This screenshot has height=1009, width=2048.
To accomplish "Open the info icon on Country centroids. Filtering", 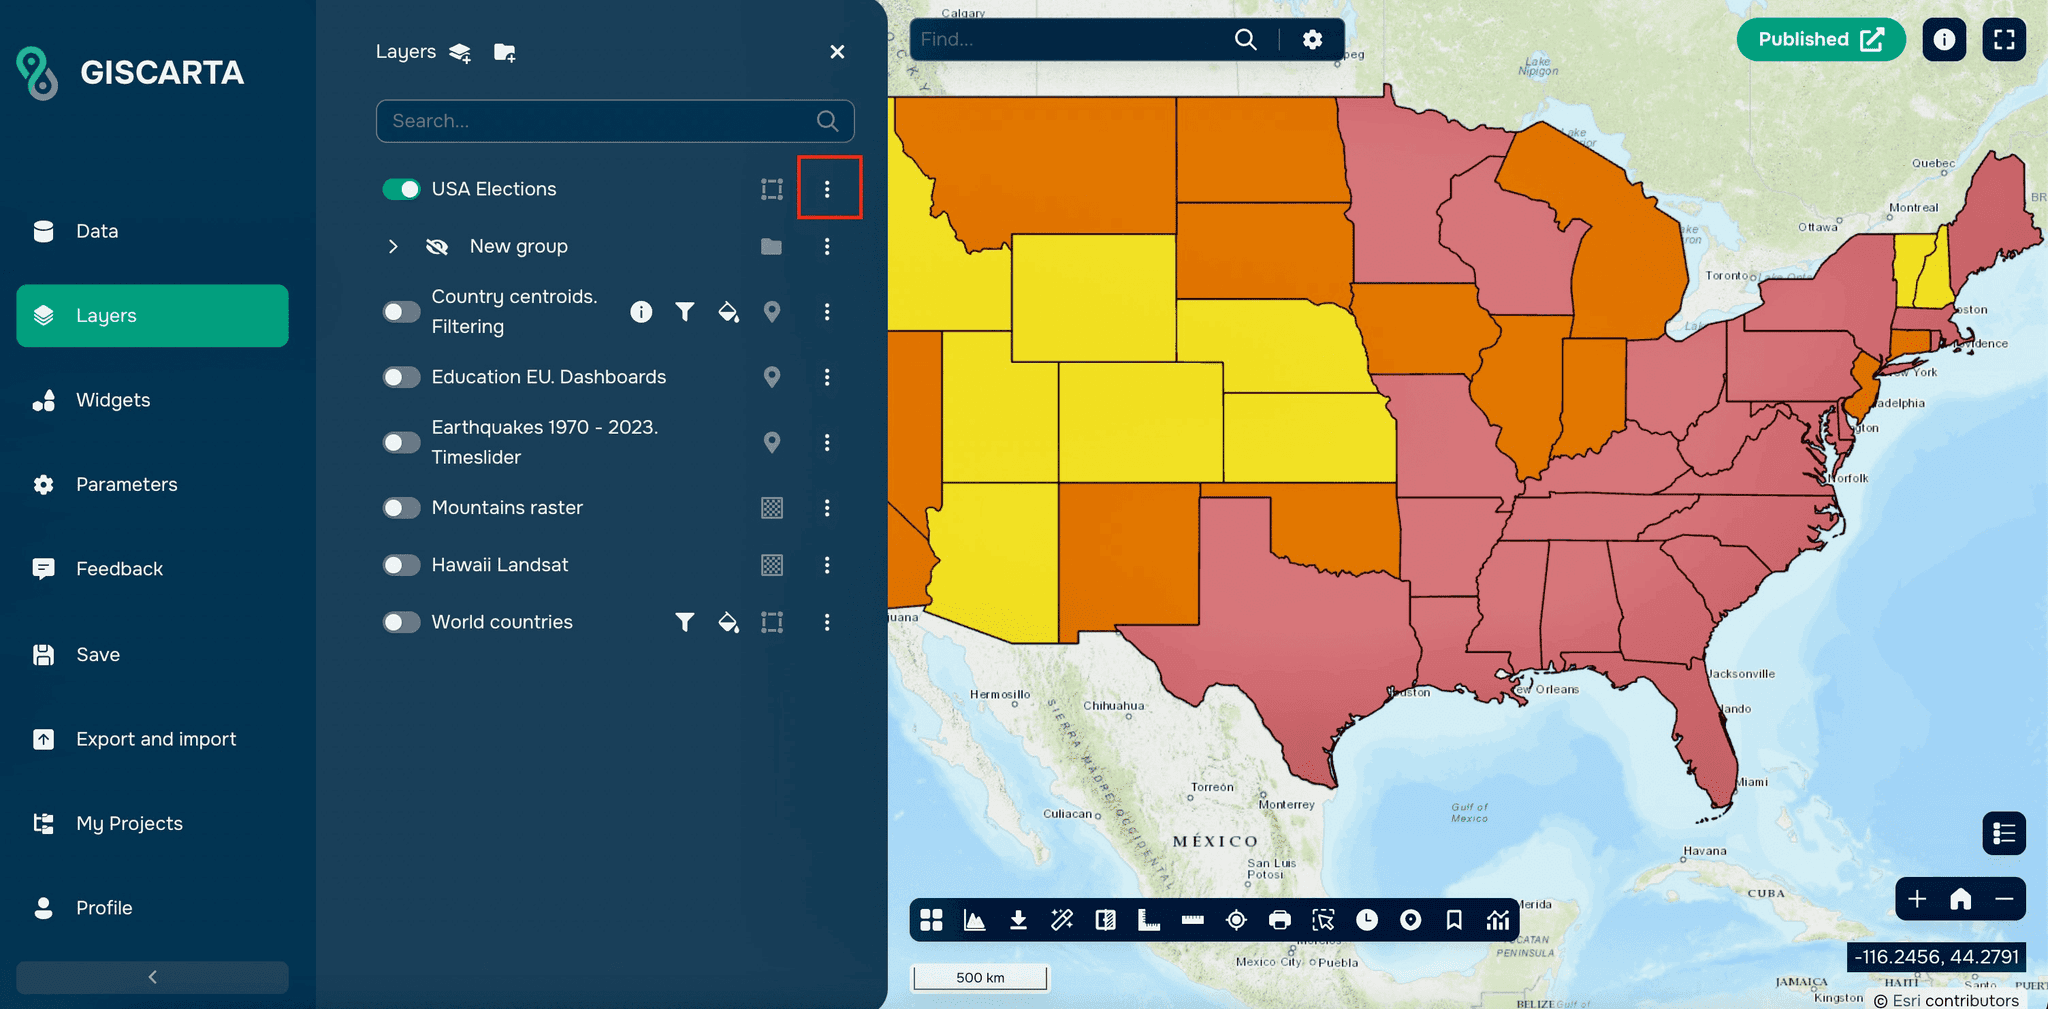I will pos(641,311).
